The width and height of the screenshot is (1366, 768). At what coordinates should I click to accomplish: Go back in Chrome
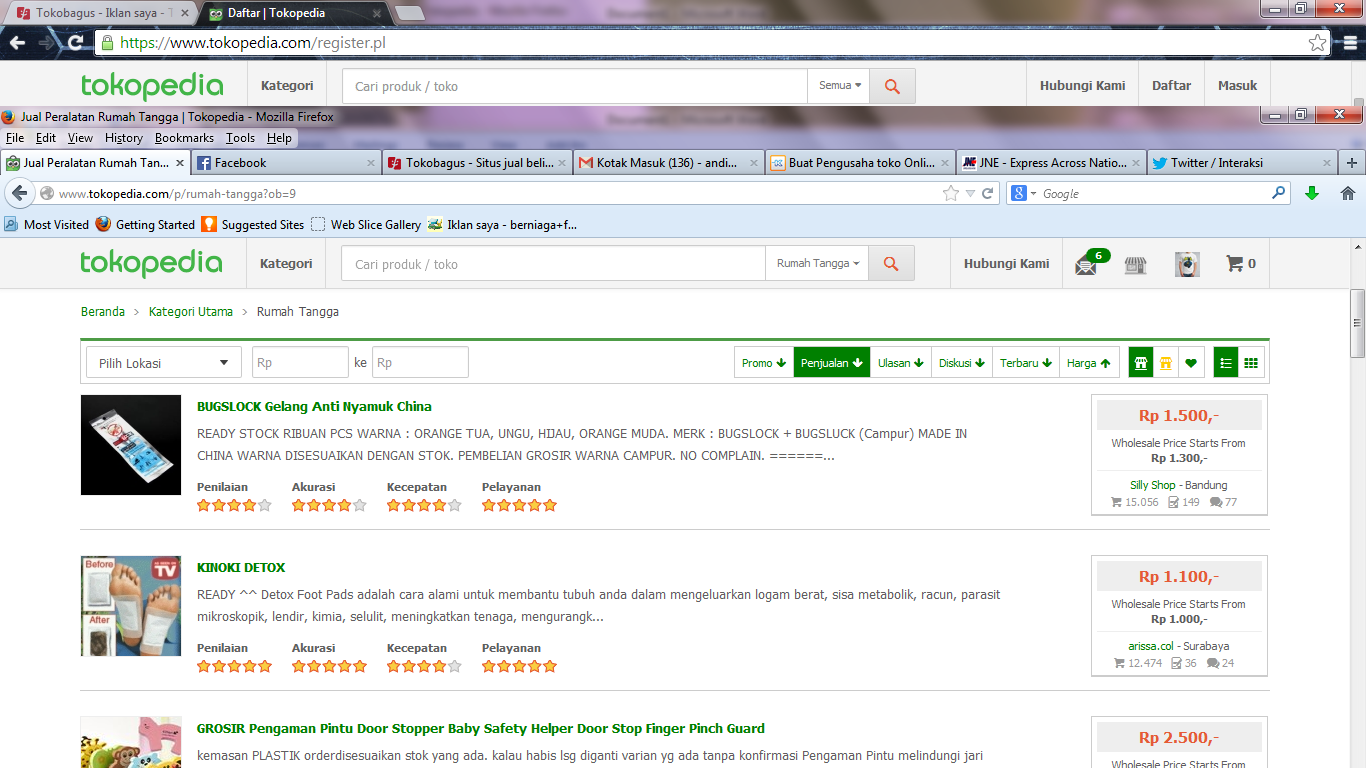click(x=17, y=43)
